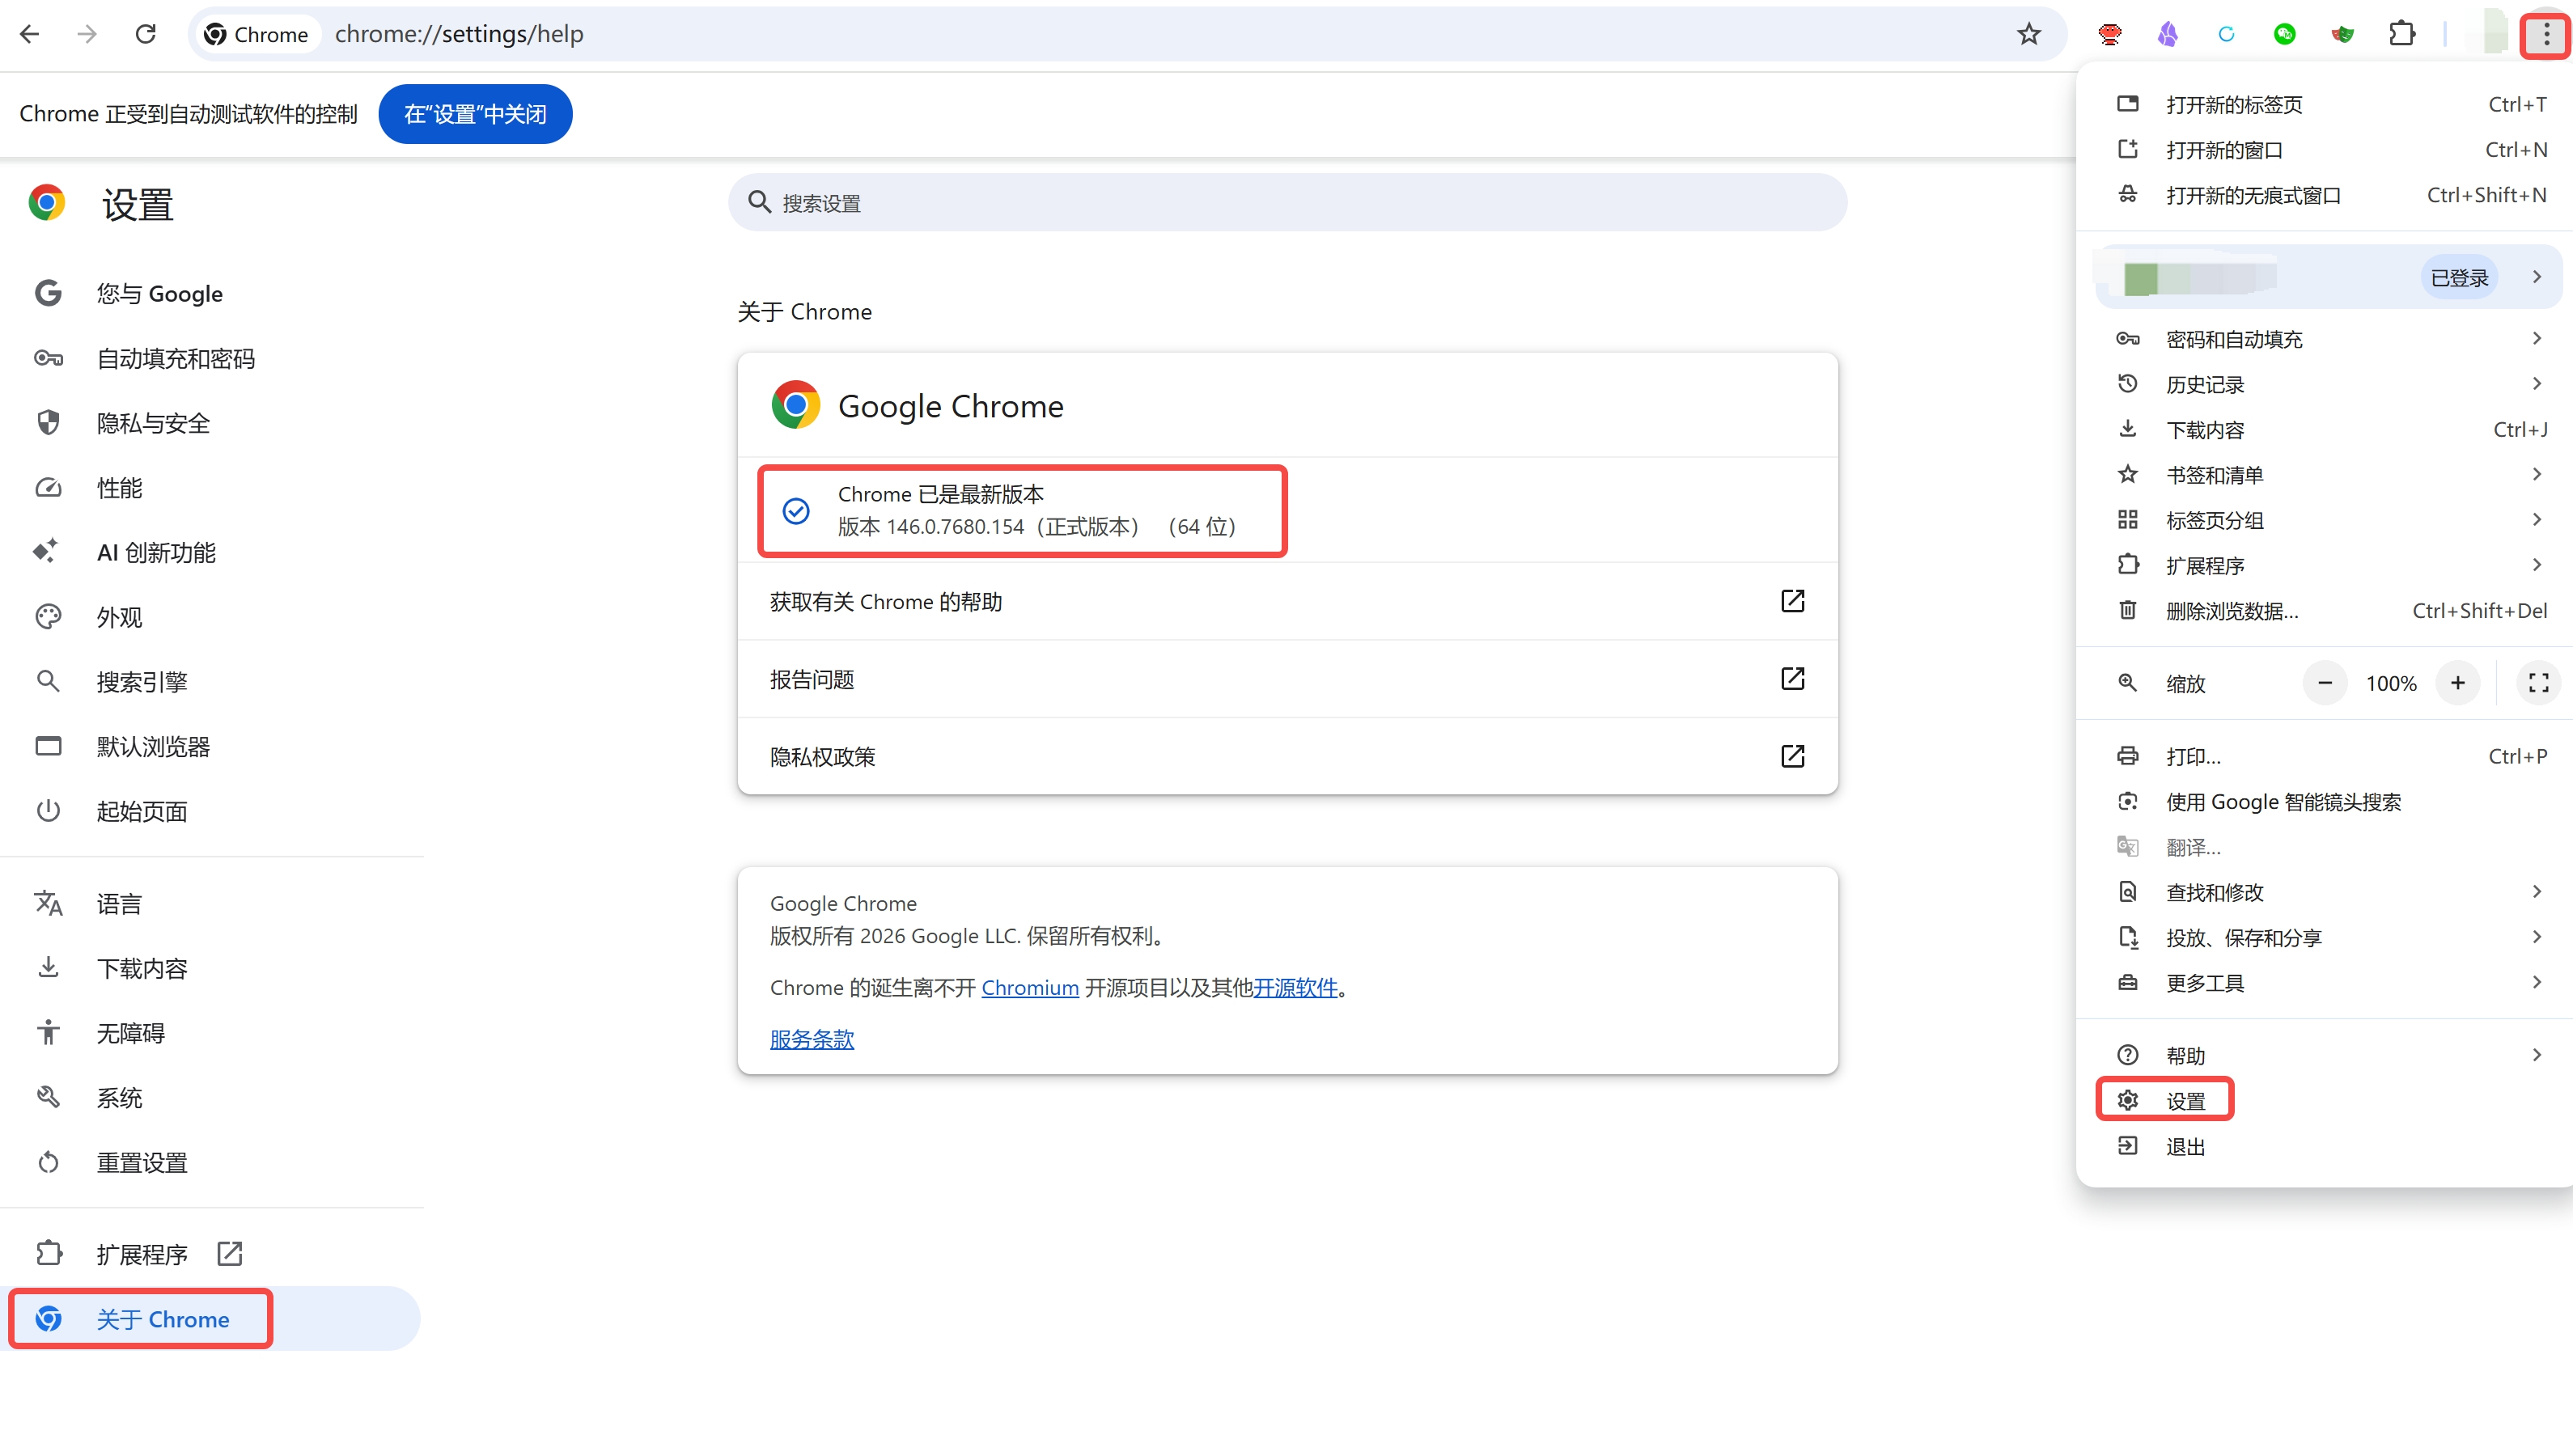Image resolution: width=2573 pixels, height=1456 pixels.
Task: Open external link icon for 隐私权政策
Action: coord(1792,756)
